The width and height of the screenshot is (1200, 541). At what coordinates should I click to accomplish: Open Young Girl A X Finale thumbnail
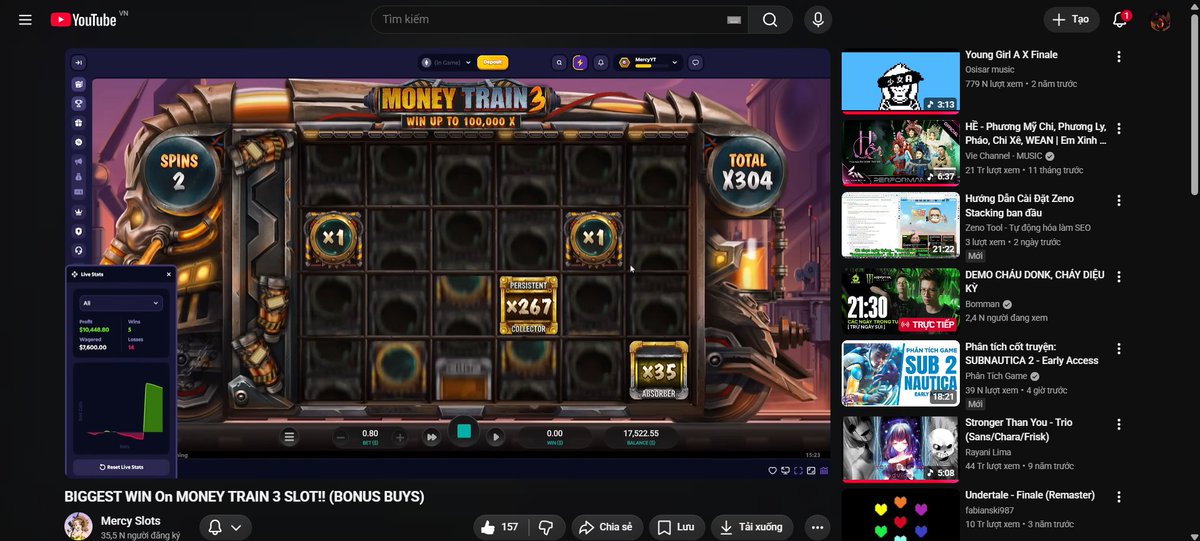900,82
